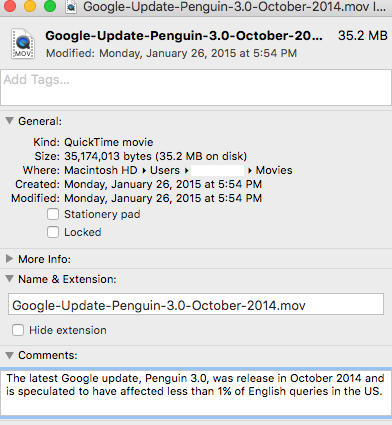392x425 pixels.
Task: Click inside the Comments text box
Action: point(196,393)
